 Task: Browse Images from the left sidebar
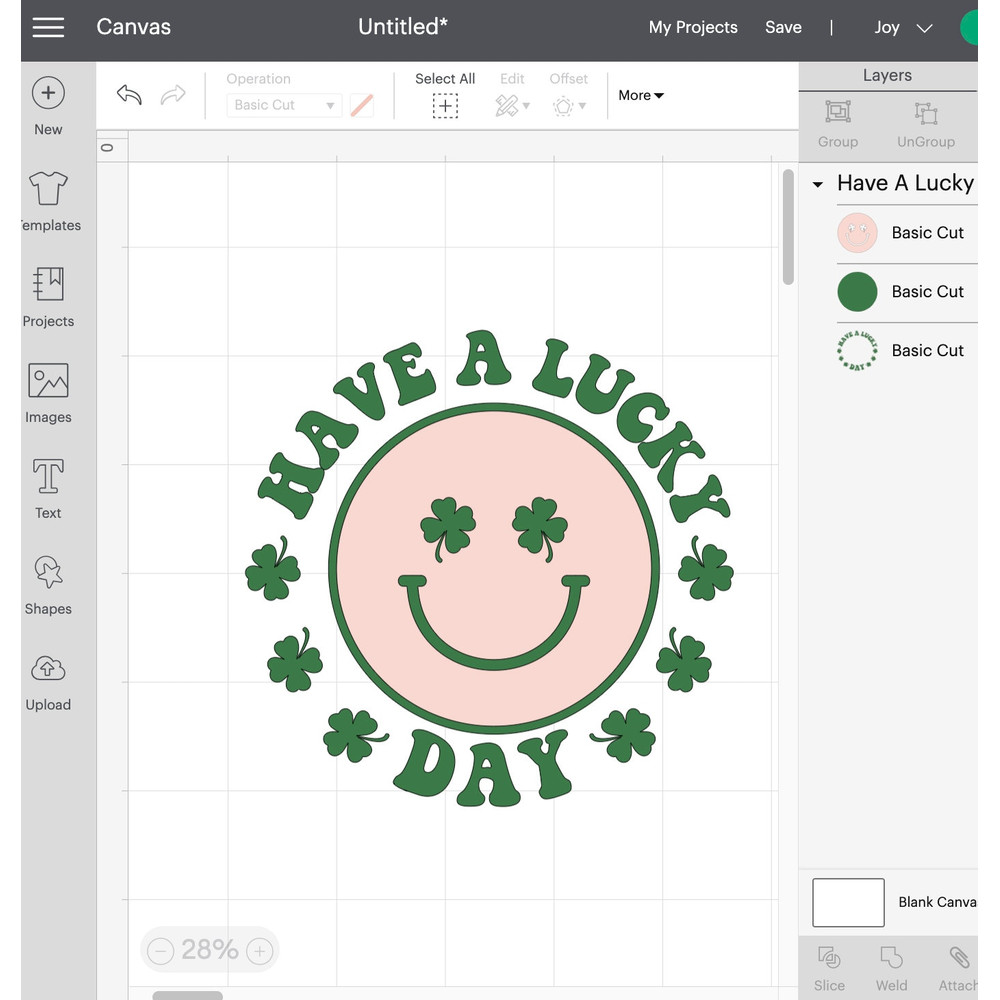click(x=47, y=391)
